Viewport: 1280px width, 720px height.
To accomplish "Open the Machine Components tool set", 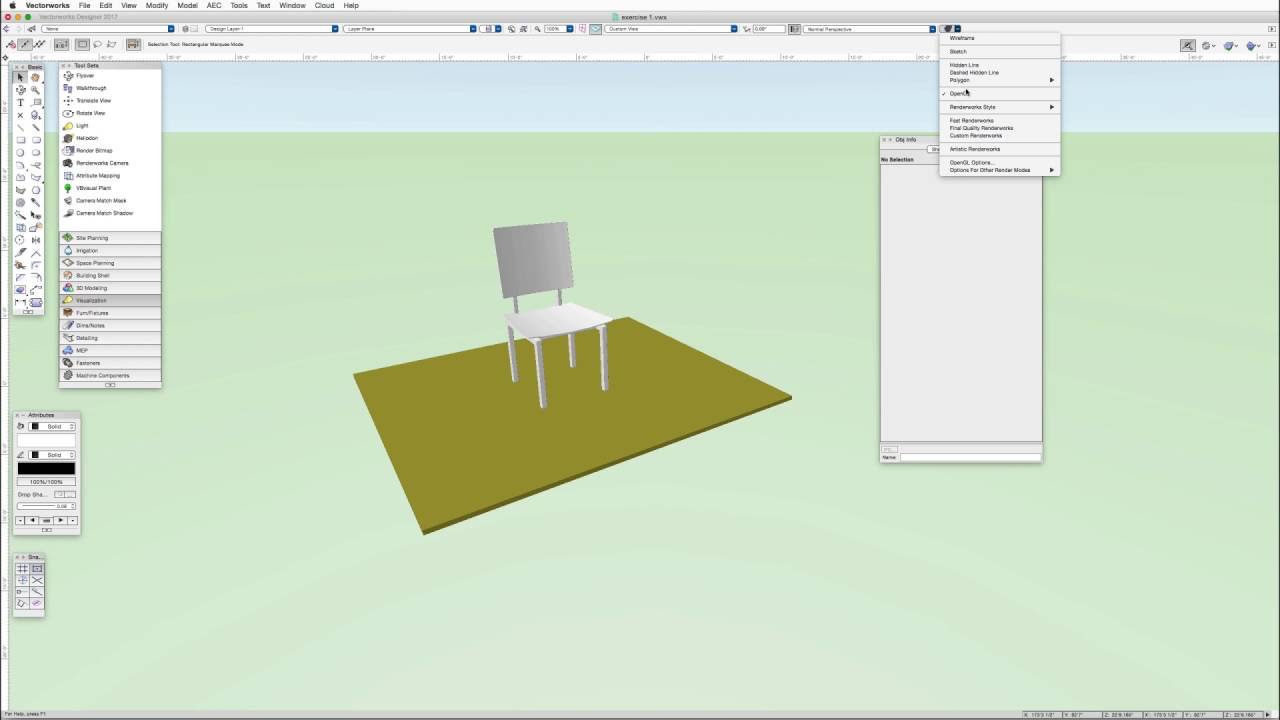I will [x=110, y=375].
